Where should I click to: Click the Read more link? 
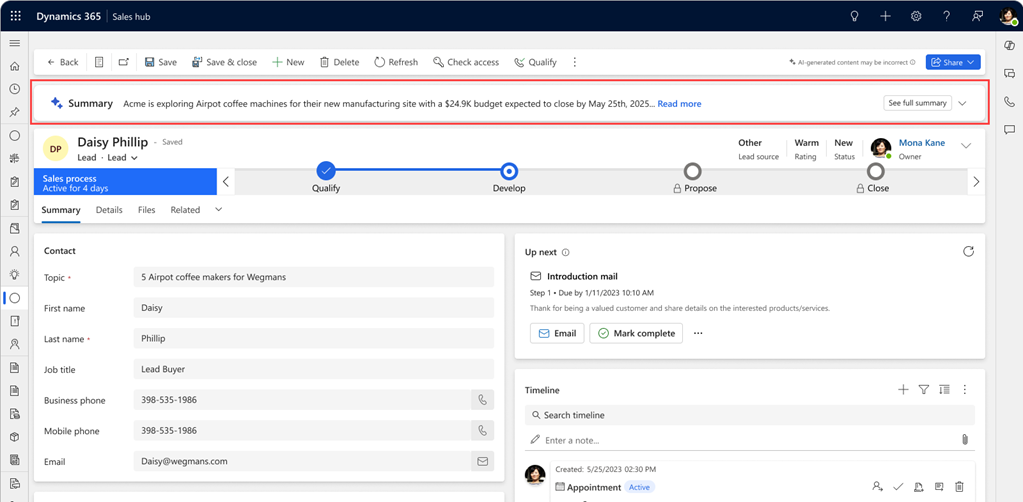tap(679, 104)
